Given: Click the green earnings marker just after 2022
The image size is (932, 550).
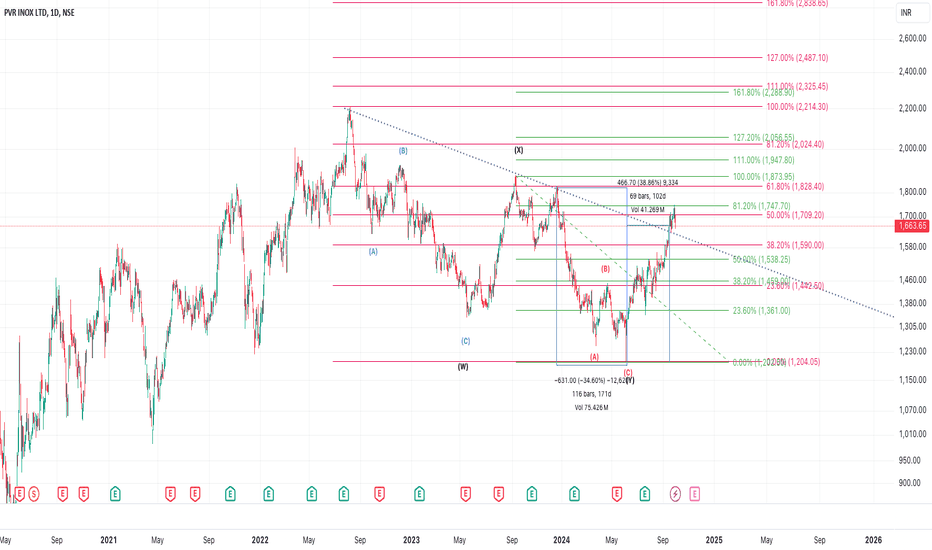Looking at the screenshot, I should [x=269, y=494].
